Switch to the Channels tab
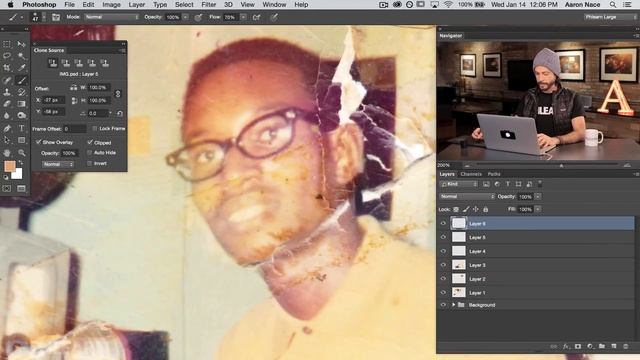 point(471,174)
